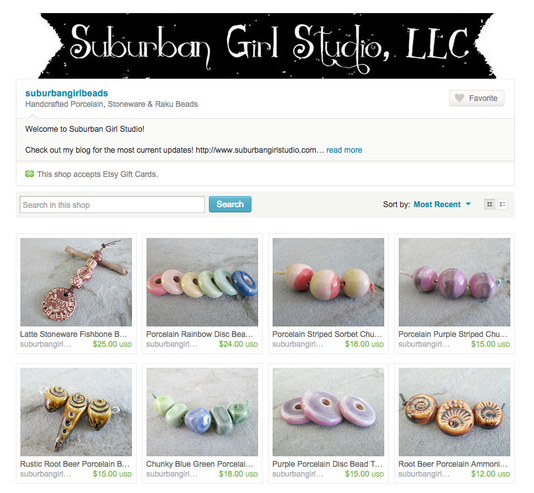View the Porcelain Striped Sorbet beads image
This screenshot has height=493, width=534.
pos(328,282)
